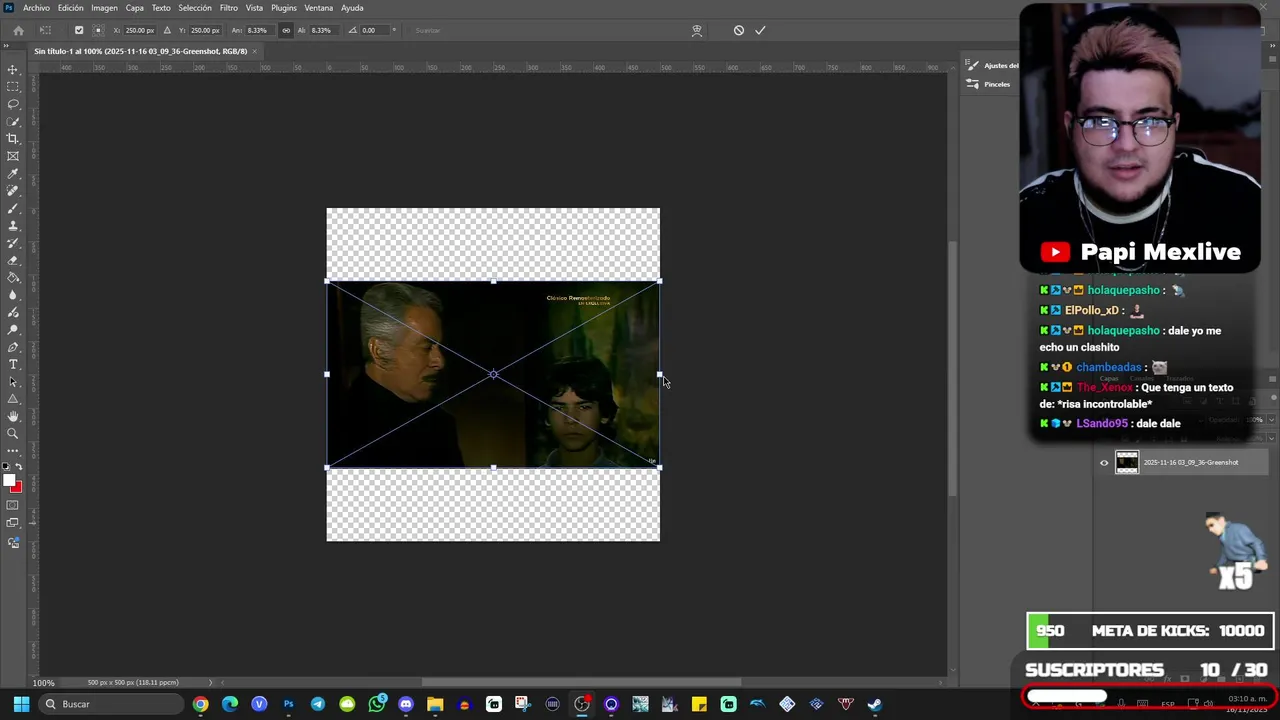Select the Move tool
The width and height of the screenshot is (1280, 720).
pos(13,70)
